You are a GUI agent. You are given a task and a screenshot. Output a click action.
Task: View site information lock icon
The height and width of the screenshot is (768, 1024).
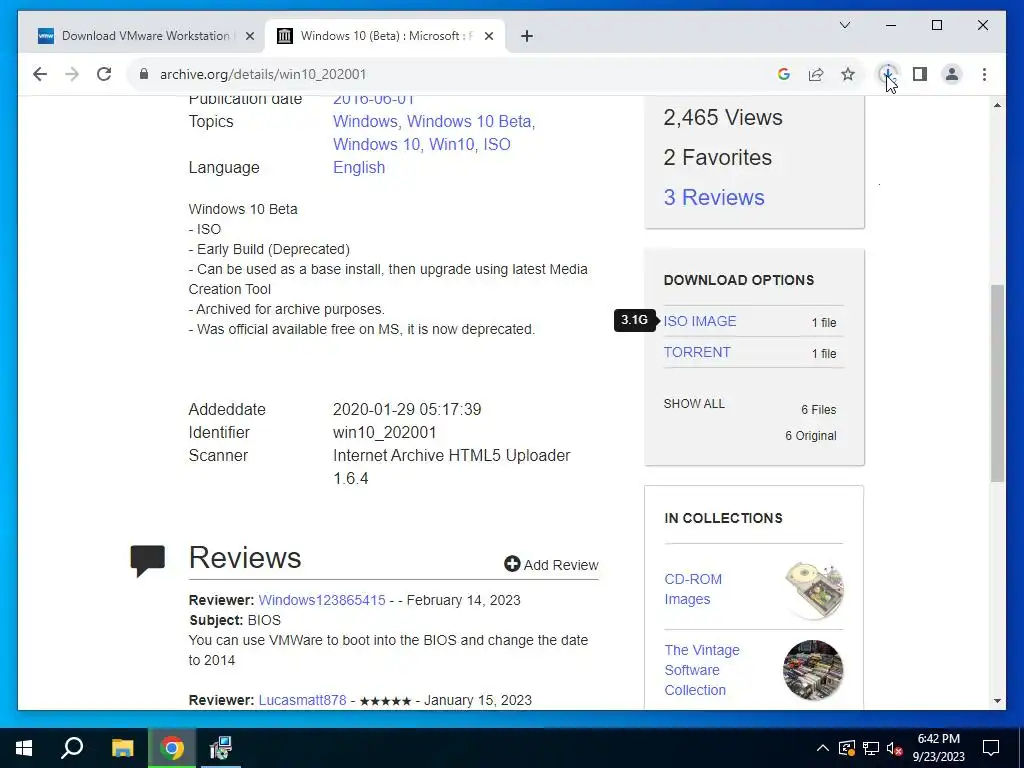click(144, 74)
